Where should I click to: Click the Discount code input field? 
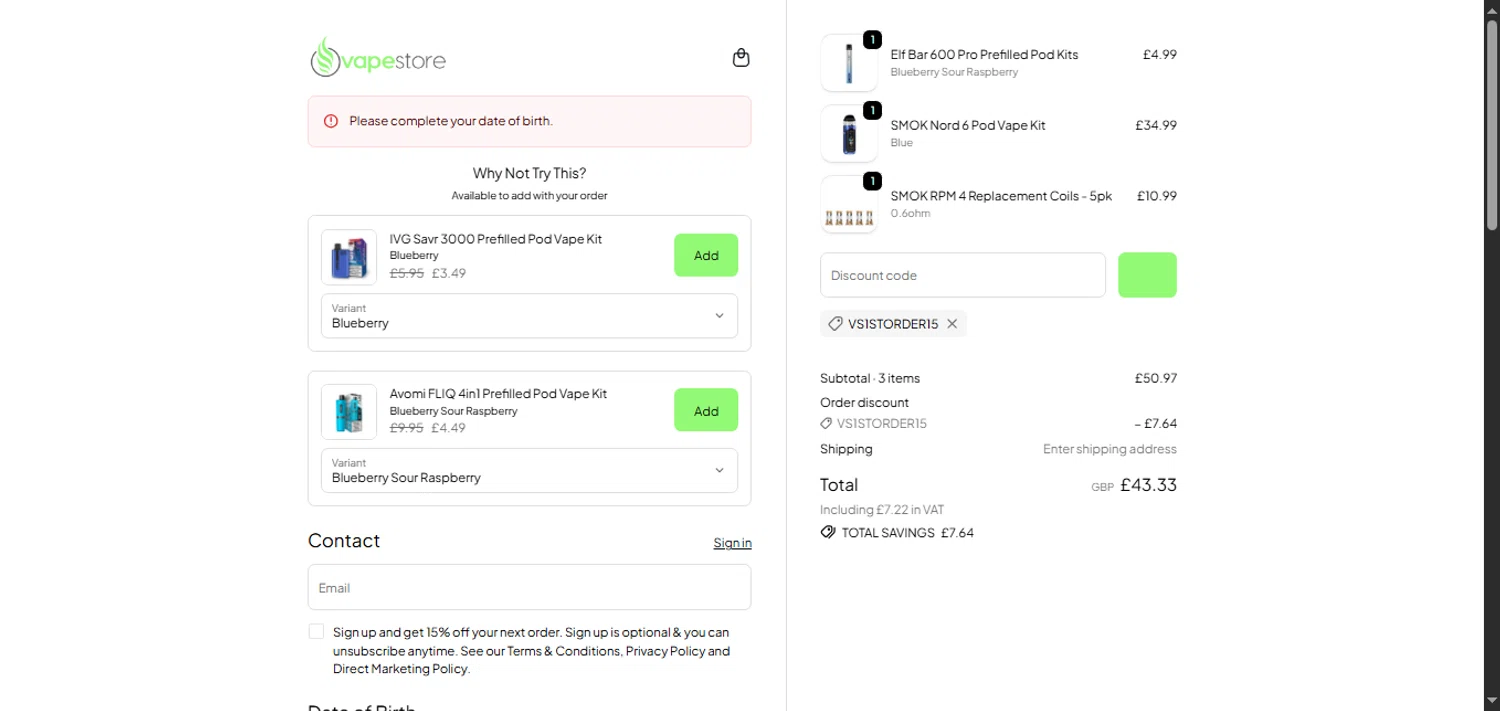[x=963, y=275]
